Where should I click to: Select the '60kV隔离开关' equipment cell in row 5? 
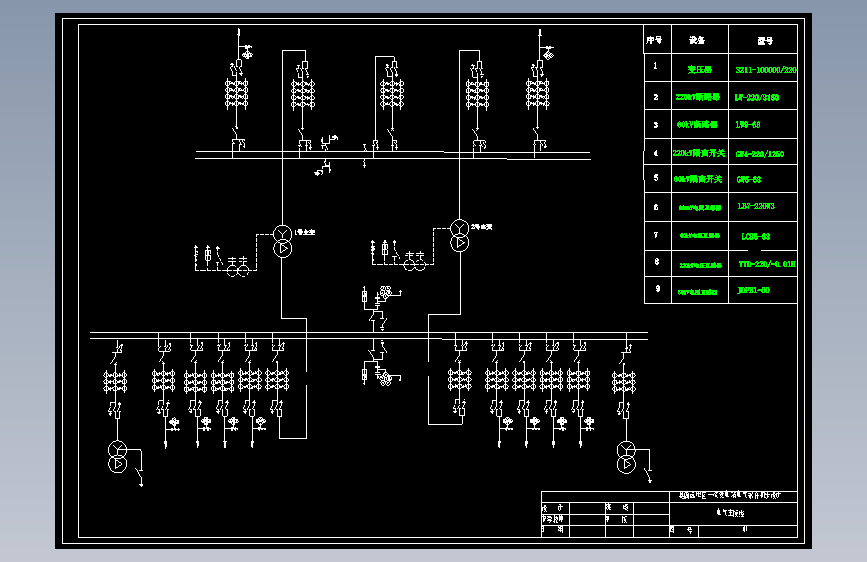tap(698, 179)
